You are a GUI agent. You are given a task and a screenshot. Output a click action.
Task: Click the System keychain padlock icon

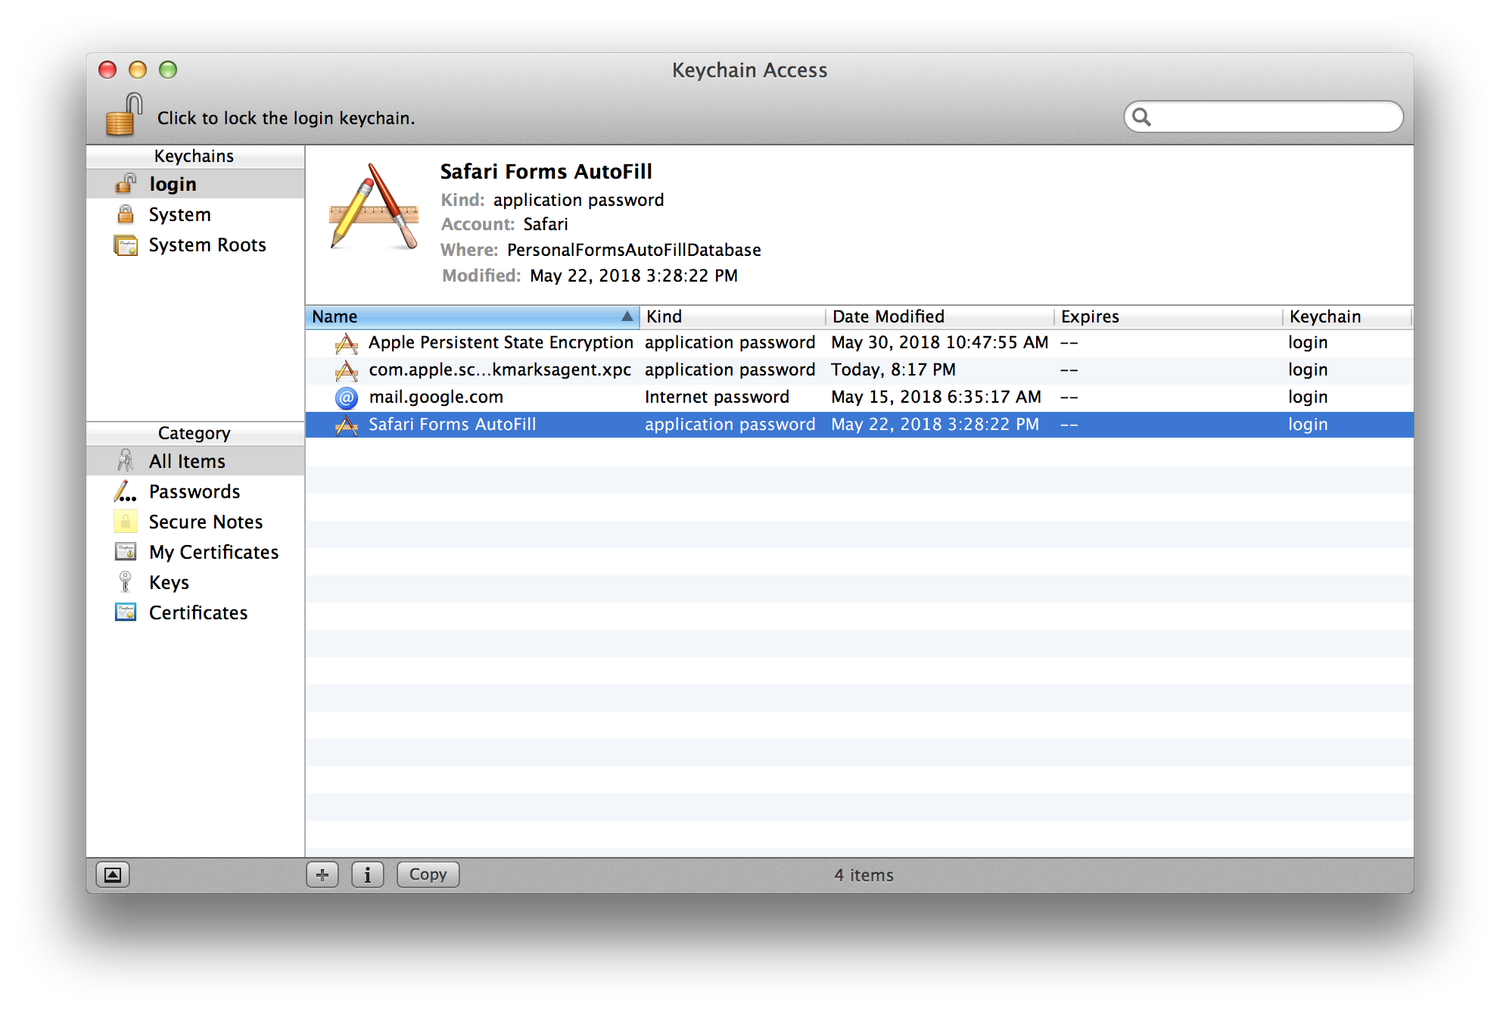tap(125, 214)
